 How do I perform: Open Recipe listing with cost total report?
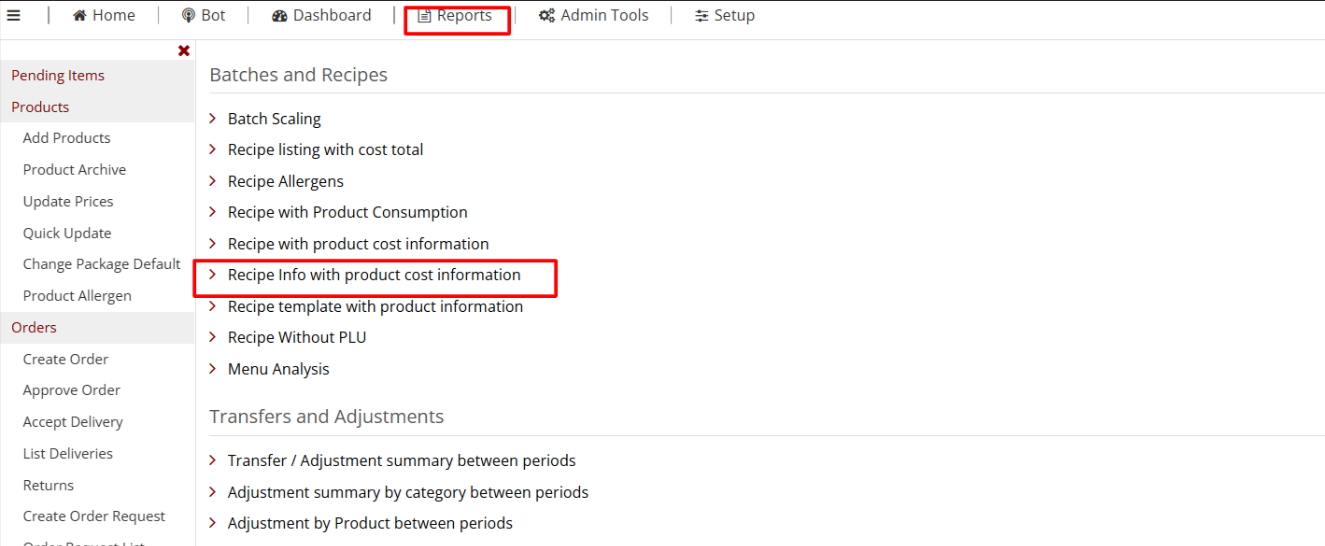pos(325,150)
